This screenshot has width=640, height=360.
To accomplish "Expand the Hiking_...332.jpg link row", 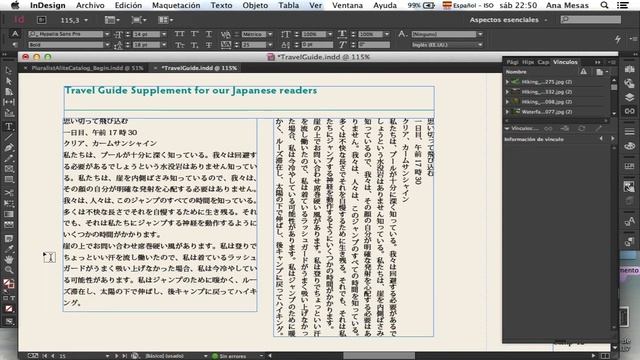I will click(507, 92).
